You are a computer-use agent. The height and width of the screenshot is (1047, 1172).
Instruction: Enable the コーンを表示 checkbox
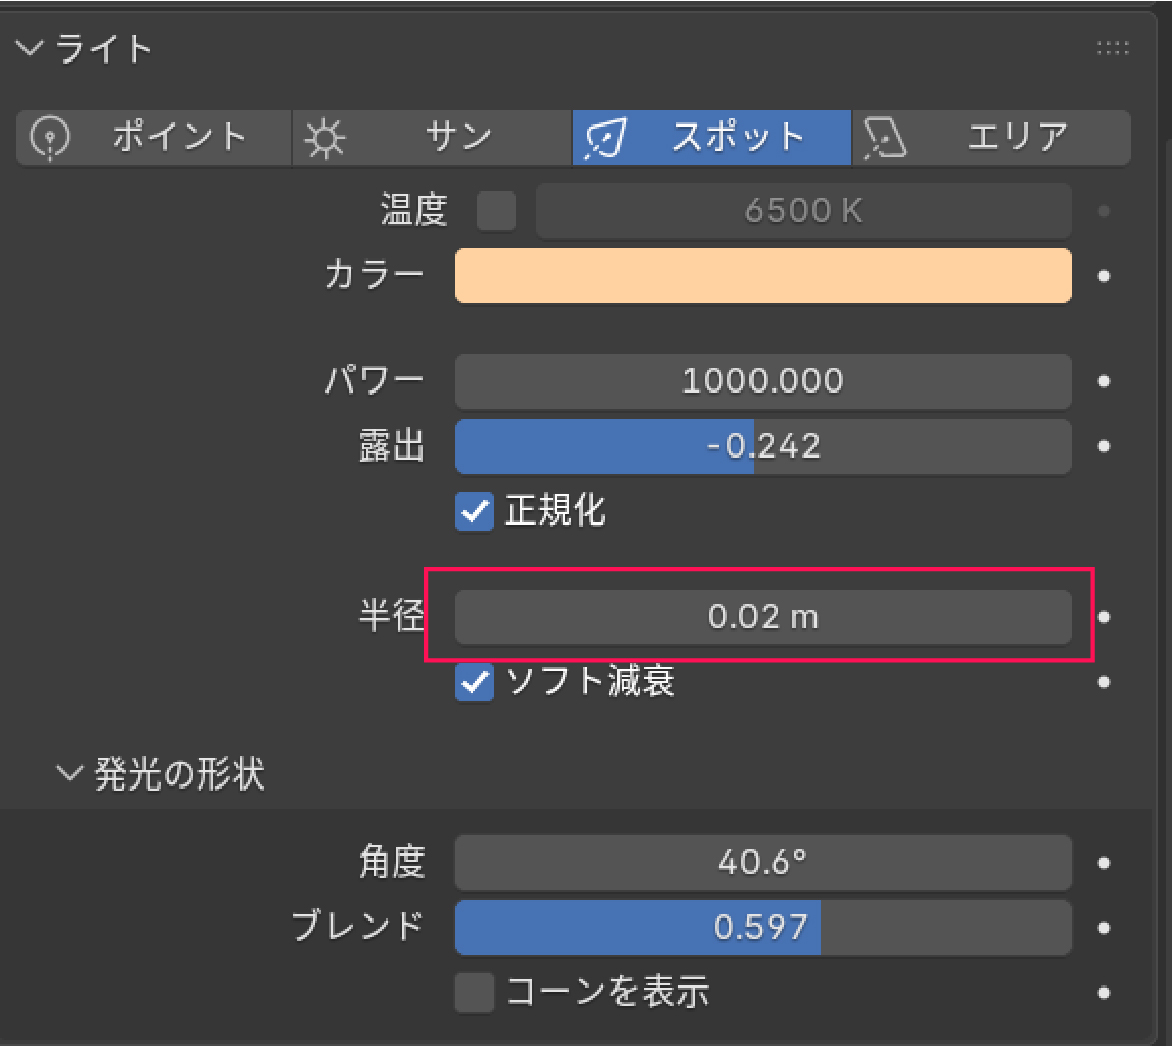click(x=475, y=993)
